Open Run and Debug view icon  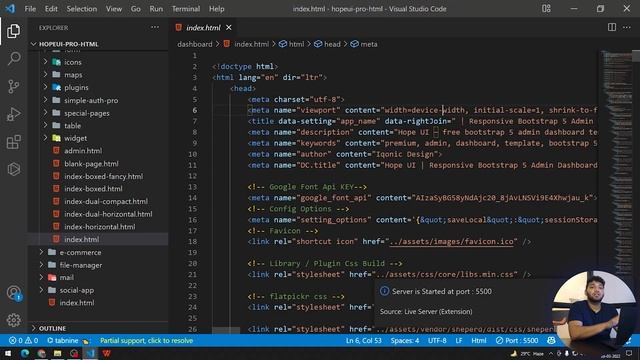click(13, 114)
